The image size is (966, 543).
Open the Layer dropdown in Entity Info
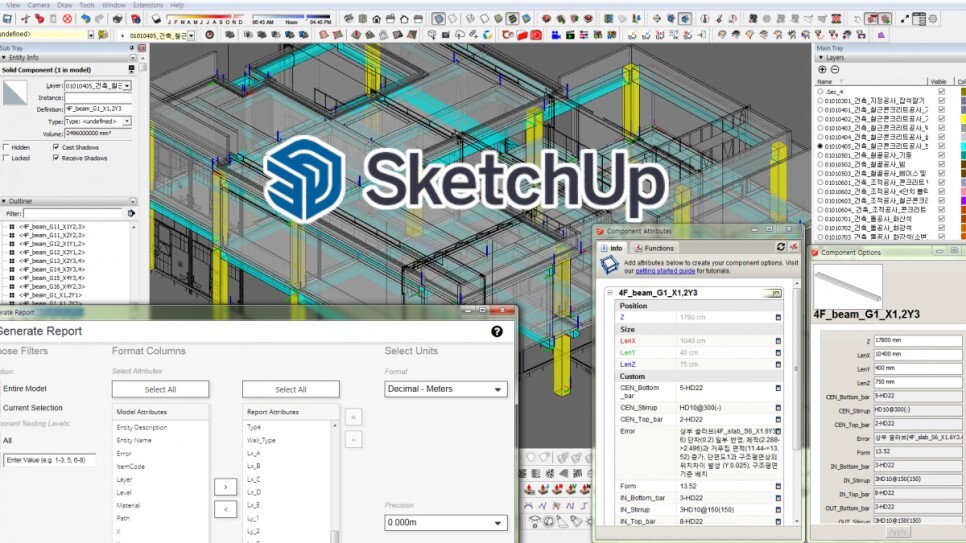coord(127,86)
